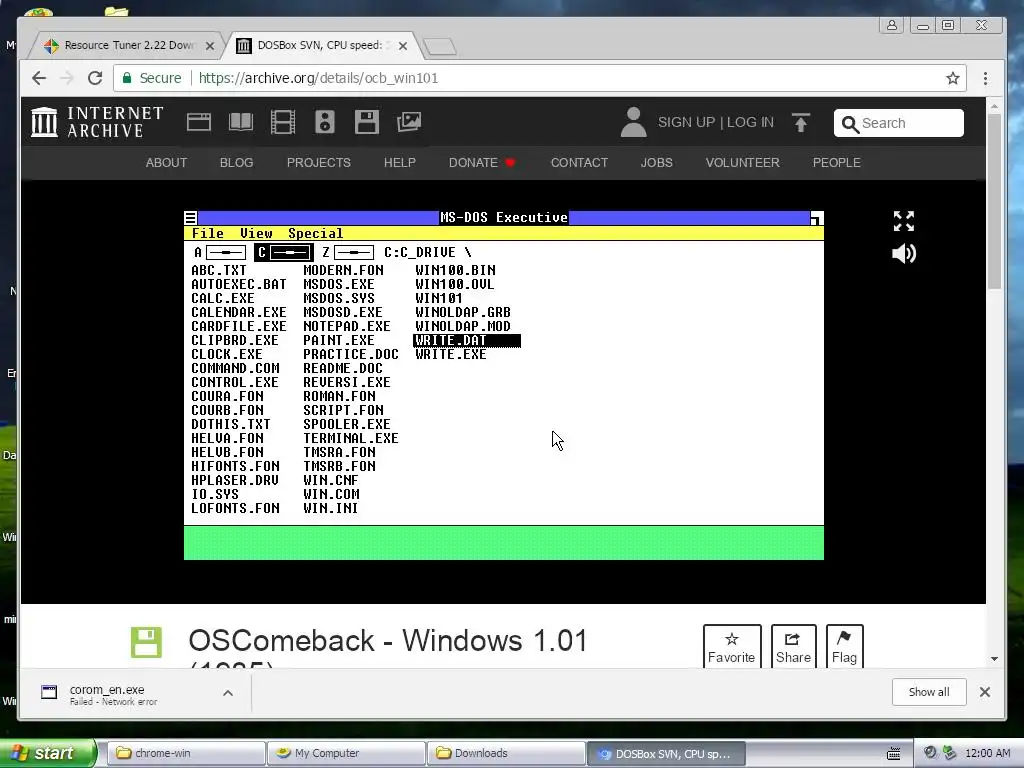Open Windows start button
Screen dimensions: 1024x768
pos(47,753)
